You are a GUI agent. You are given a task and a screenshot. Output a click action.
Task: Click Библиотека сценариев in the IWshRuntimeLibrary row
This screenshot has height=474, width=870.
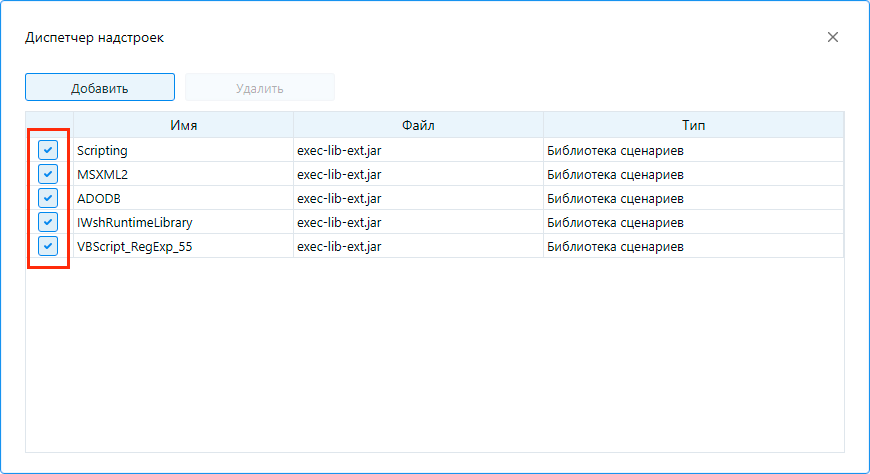615,222
